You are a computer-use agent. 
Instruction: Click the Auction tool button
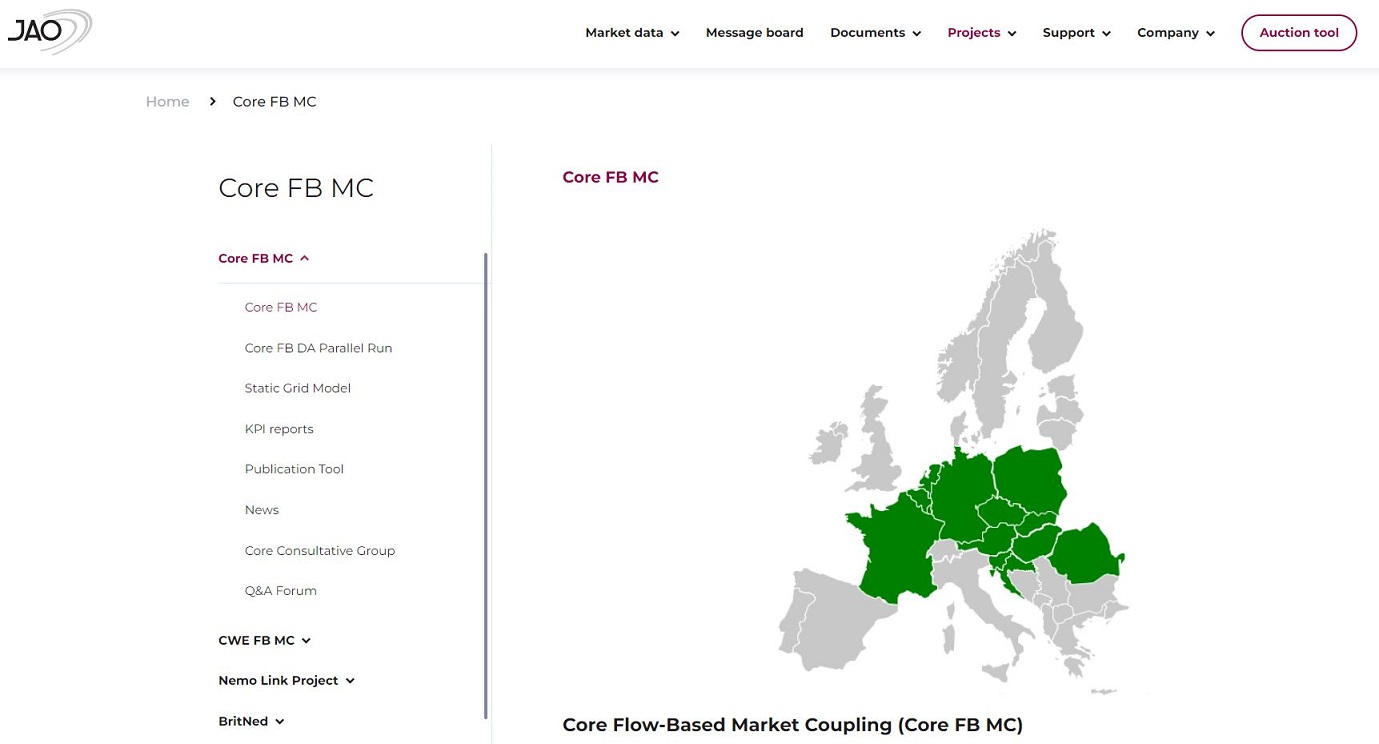1298,33
